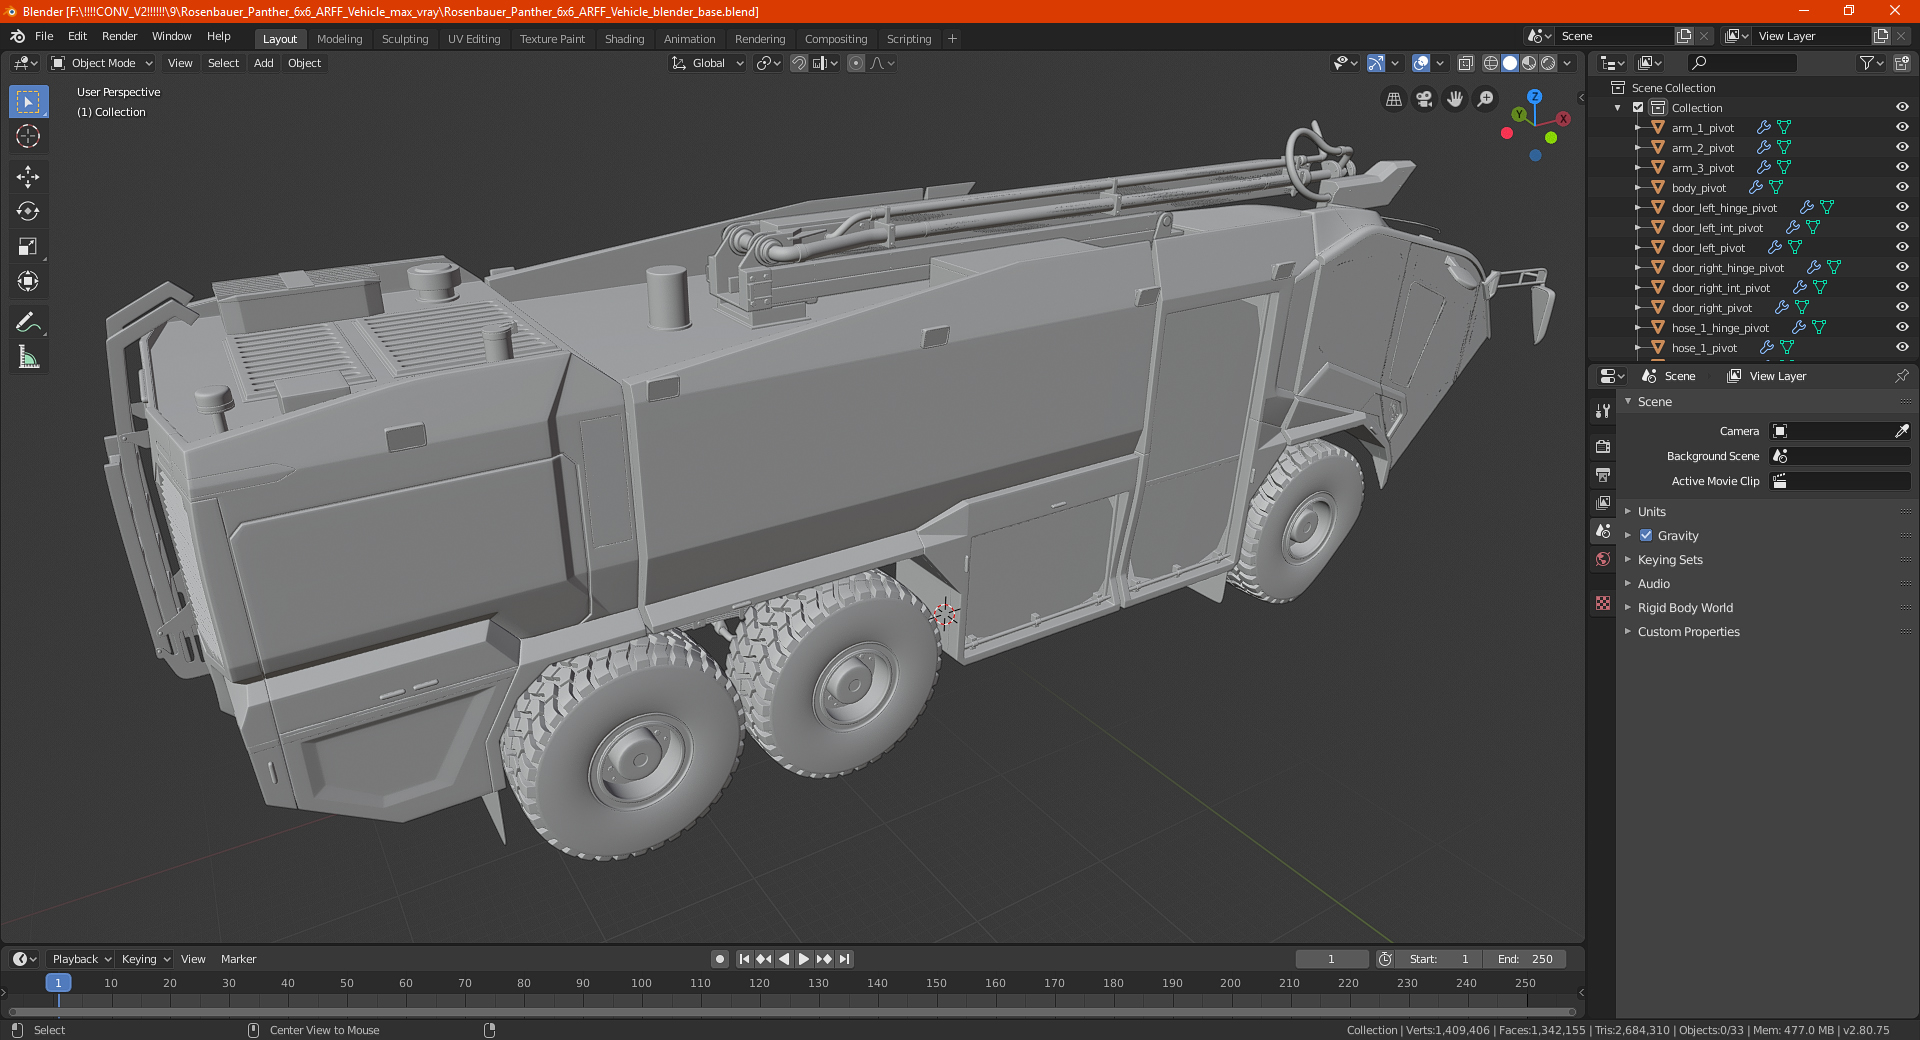
Task: Open the View Layer properties tab
Action: tap(1603, 502)
